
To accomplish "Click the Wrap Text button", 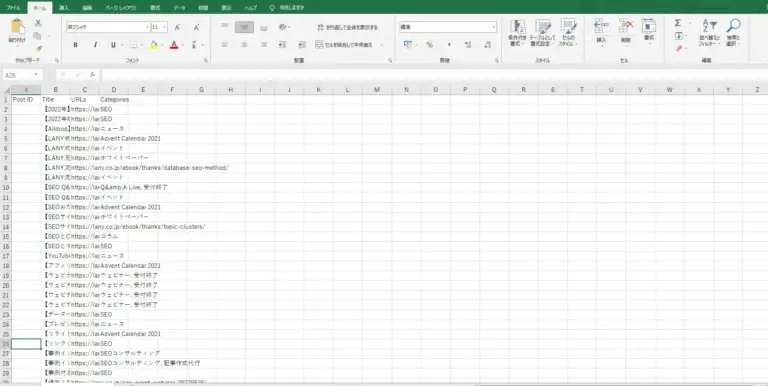I will [348, 27].
